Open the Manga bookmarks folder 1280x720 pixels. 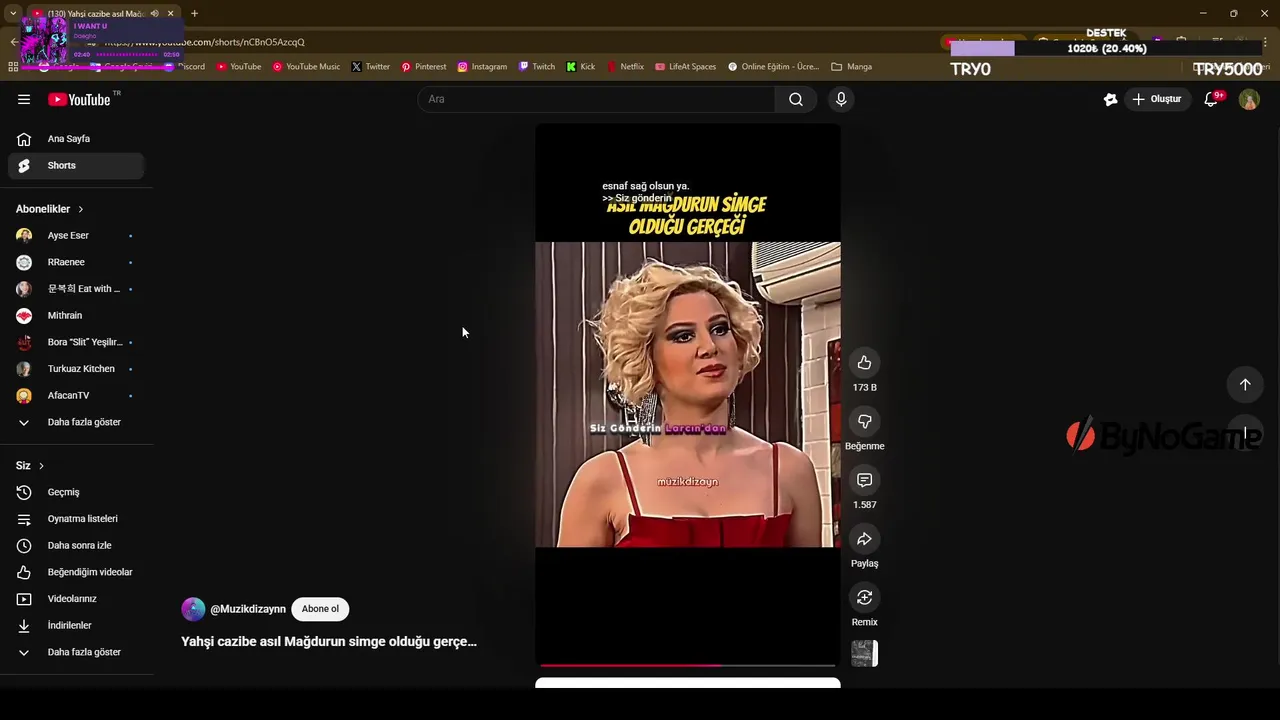[x=851, y=67]
